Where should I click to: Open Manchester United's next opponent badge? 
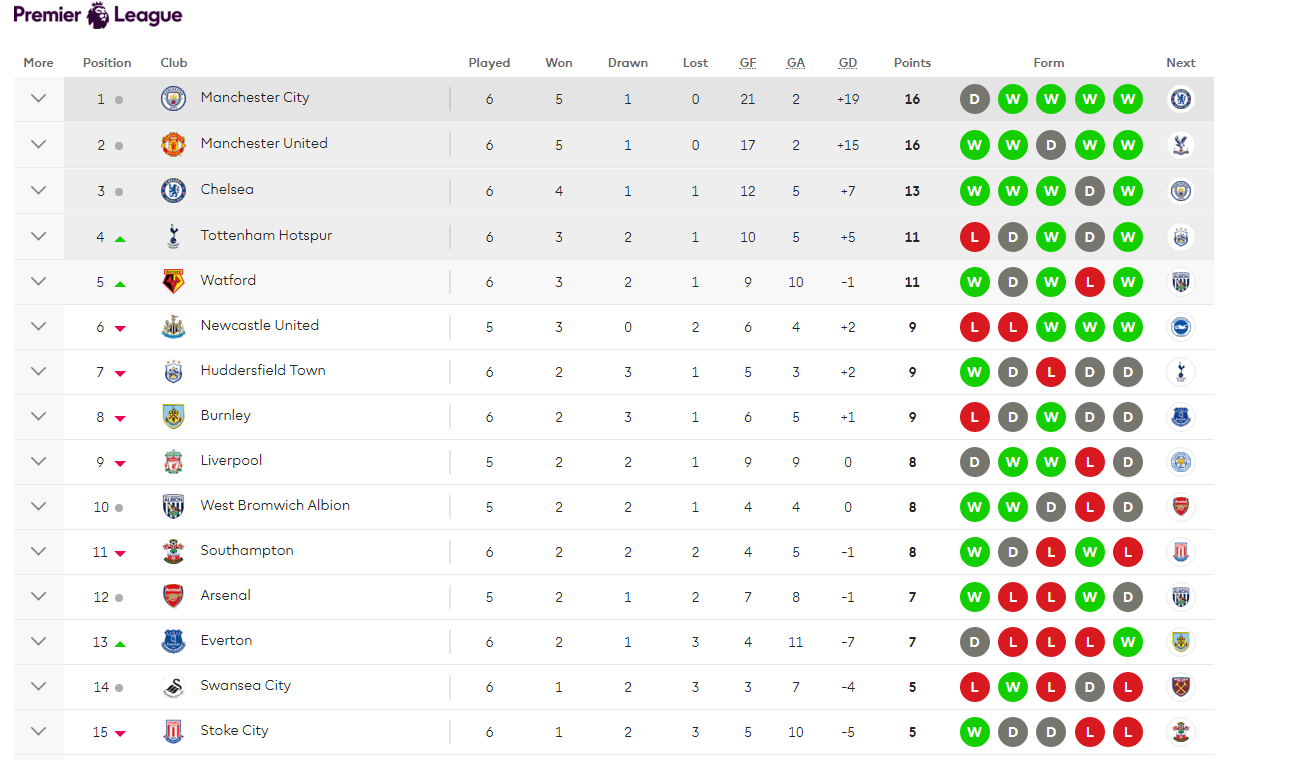[x=1181, y=145]
